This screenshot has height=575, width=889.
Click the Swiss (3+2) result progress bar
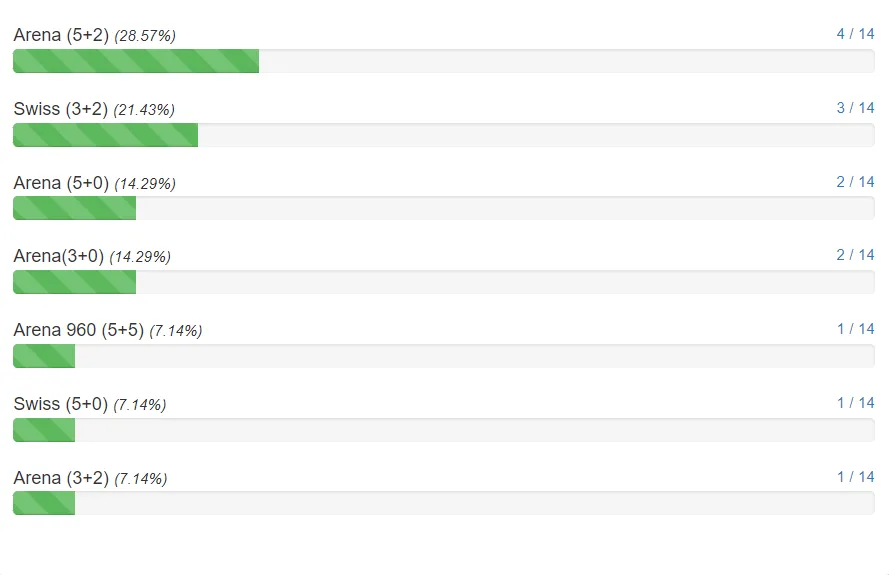pos(105,135)
